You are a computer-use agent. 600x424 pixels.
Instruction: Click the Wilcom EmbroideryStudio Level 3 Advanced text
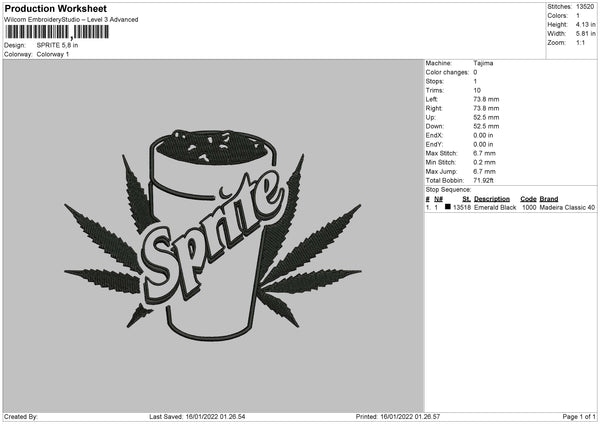[x=71, y=20]
